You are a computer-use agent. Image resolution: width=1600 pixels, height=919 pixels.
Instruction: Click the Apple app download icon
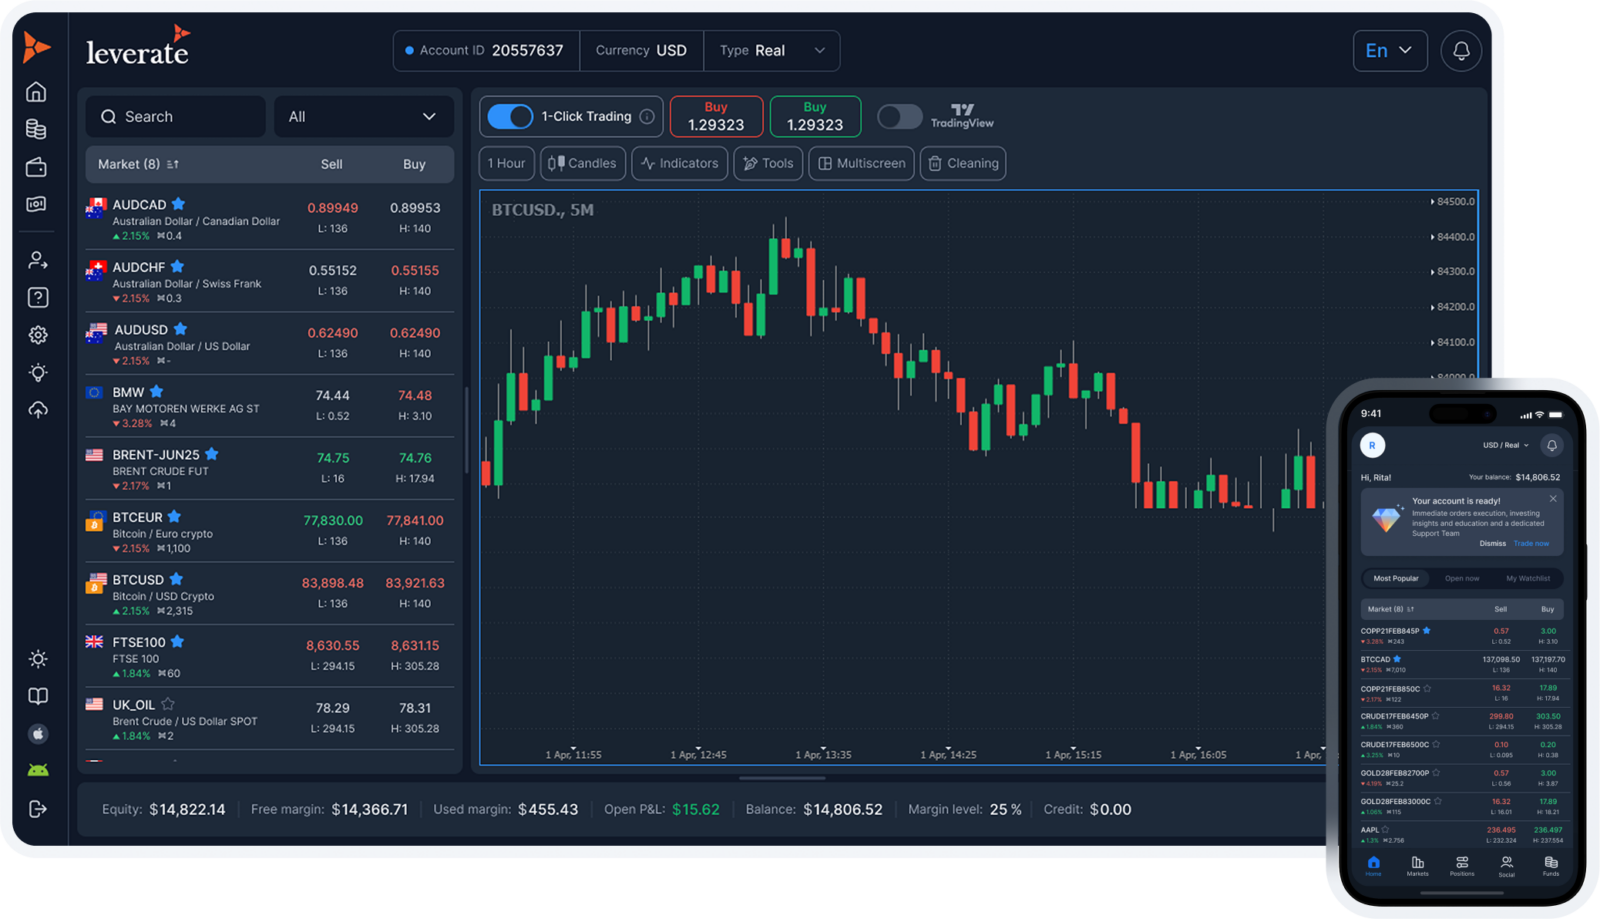click(37, 734)
